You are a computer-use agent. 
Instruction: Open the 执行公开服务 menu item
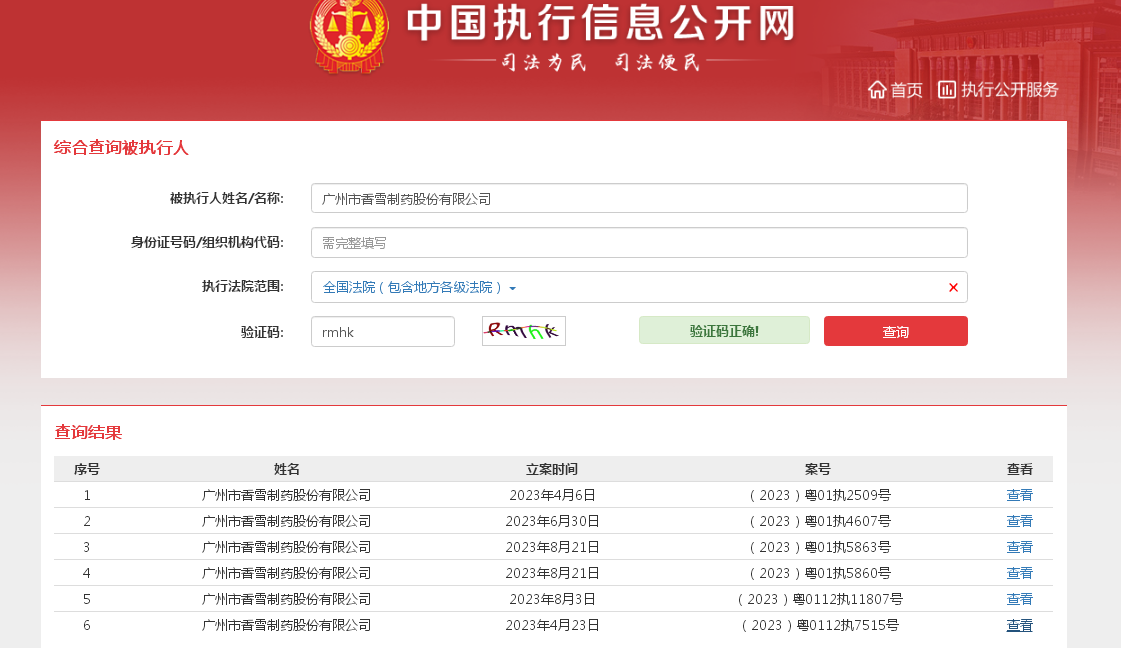1009,90
